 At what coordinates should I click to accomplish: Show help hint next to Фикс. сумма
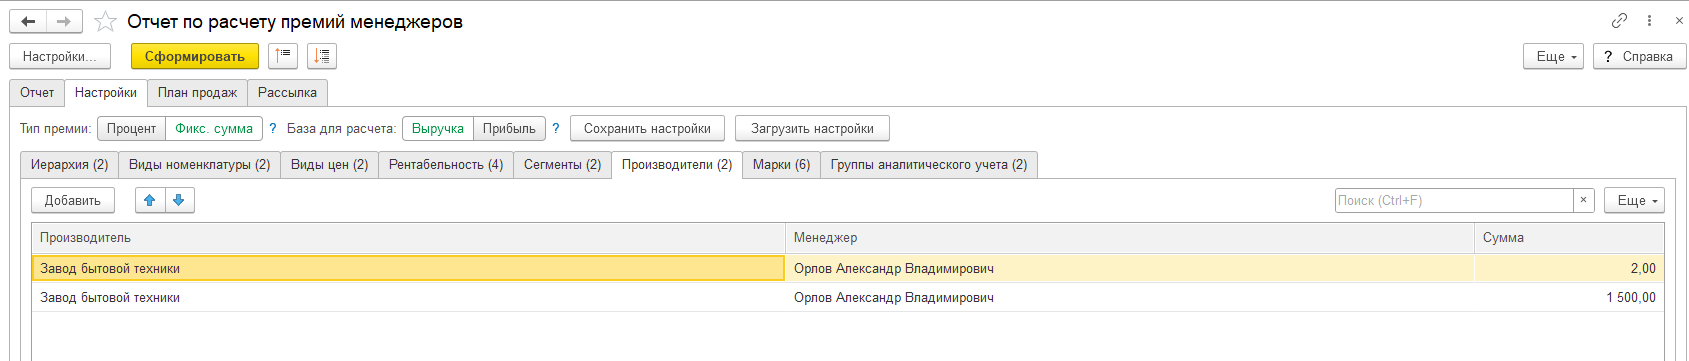click(272, 128)
